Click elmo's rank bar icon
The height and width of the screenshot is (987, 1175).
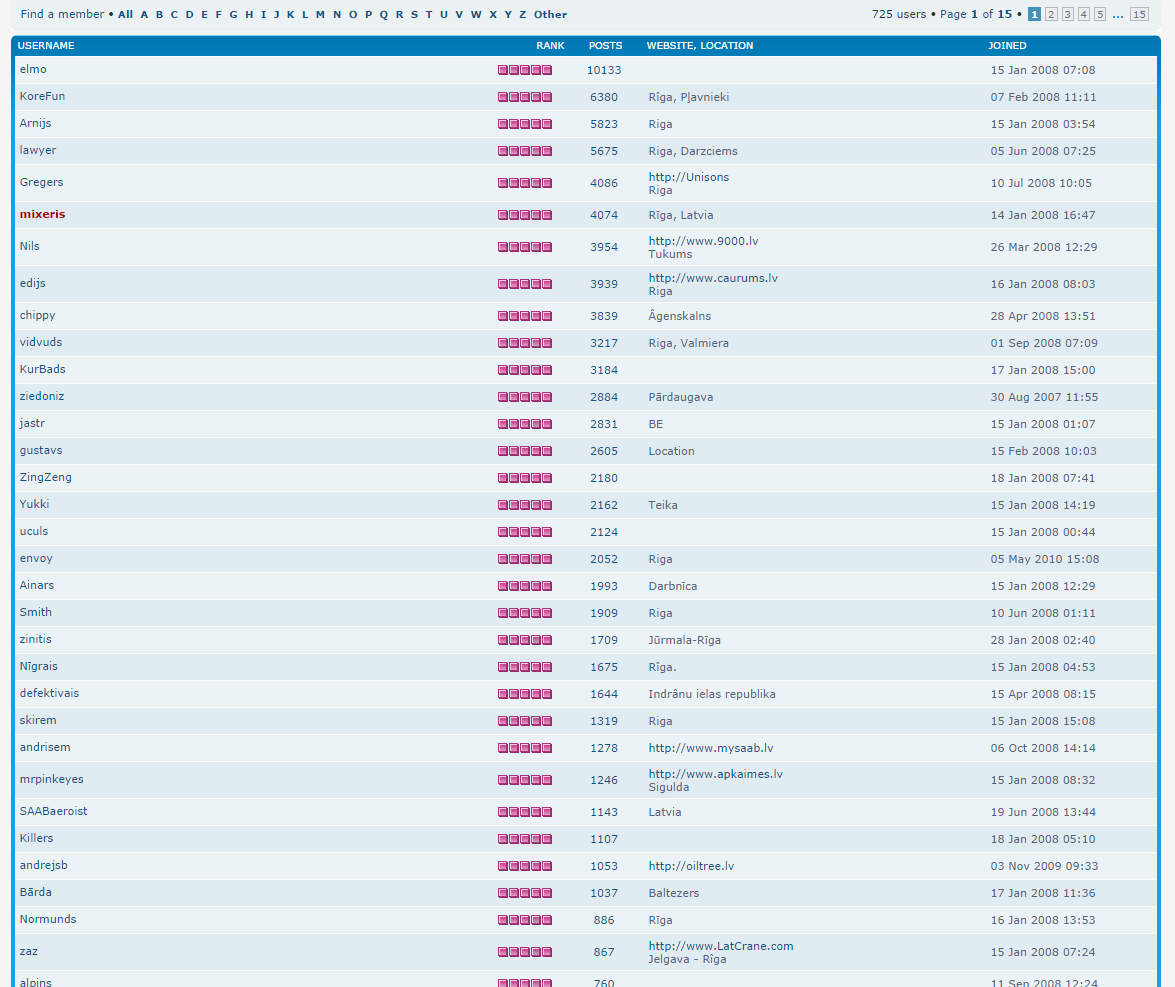coord(525,70)
